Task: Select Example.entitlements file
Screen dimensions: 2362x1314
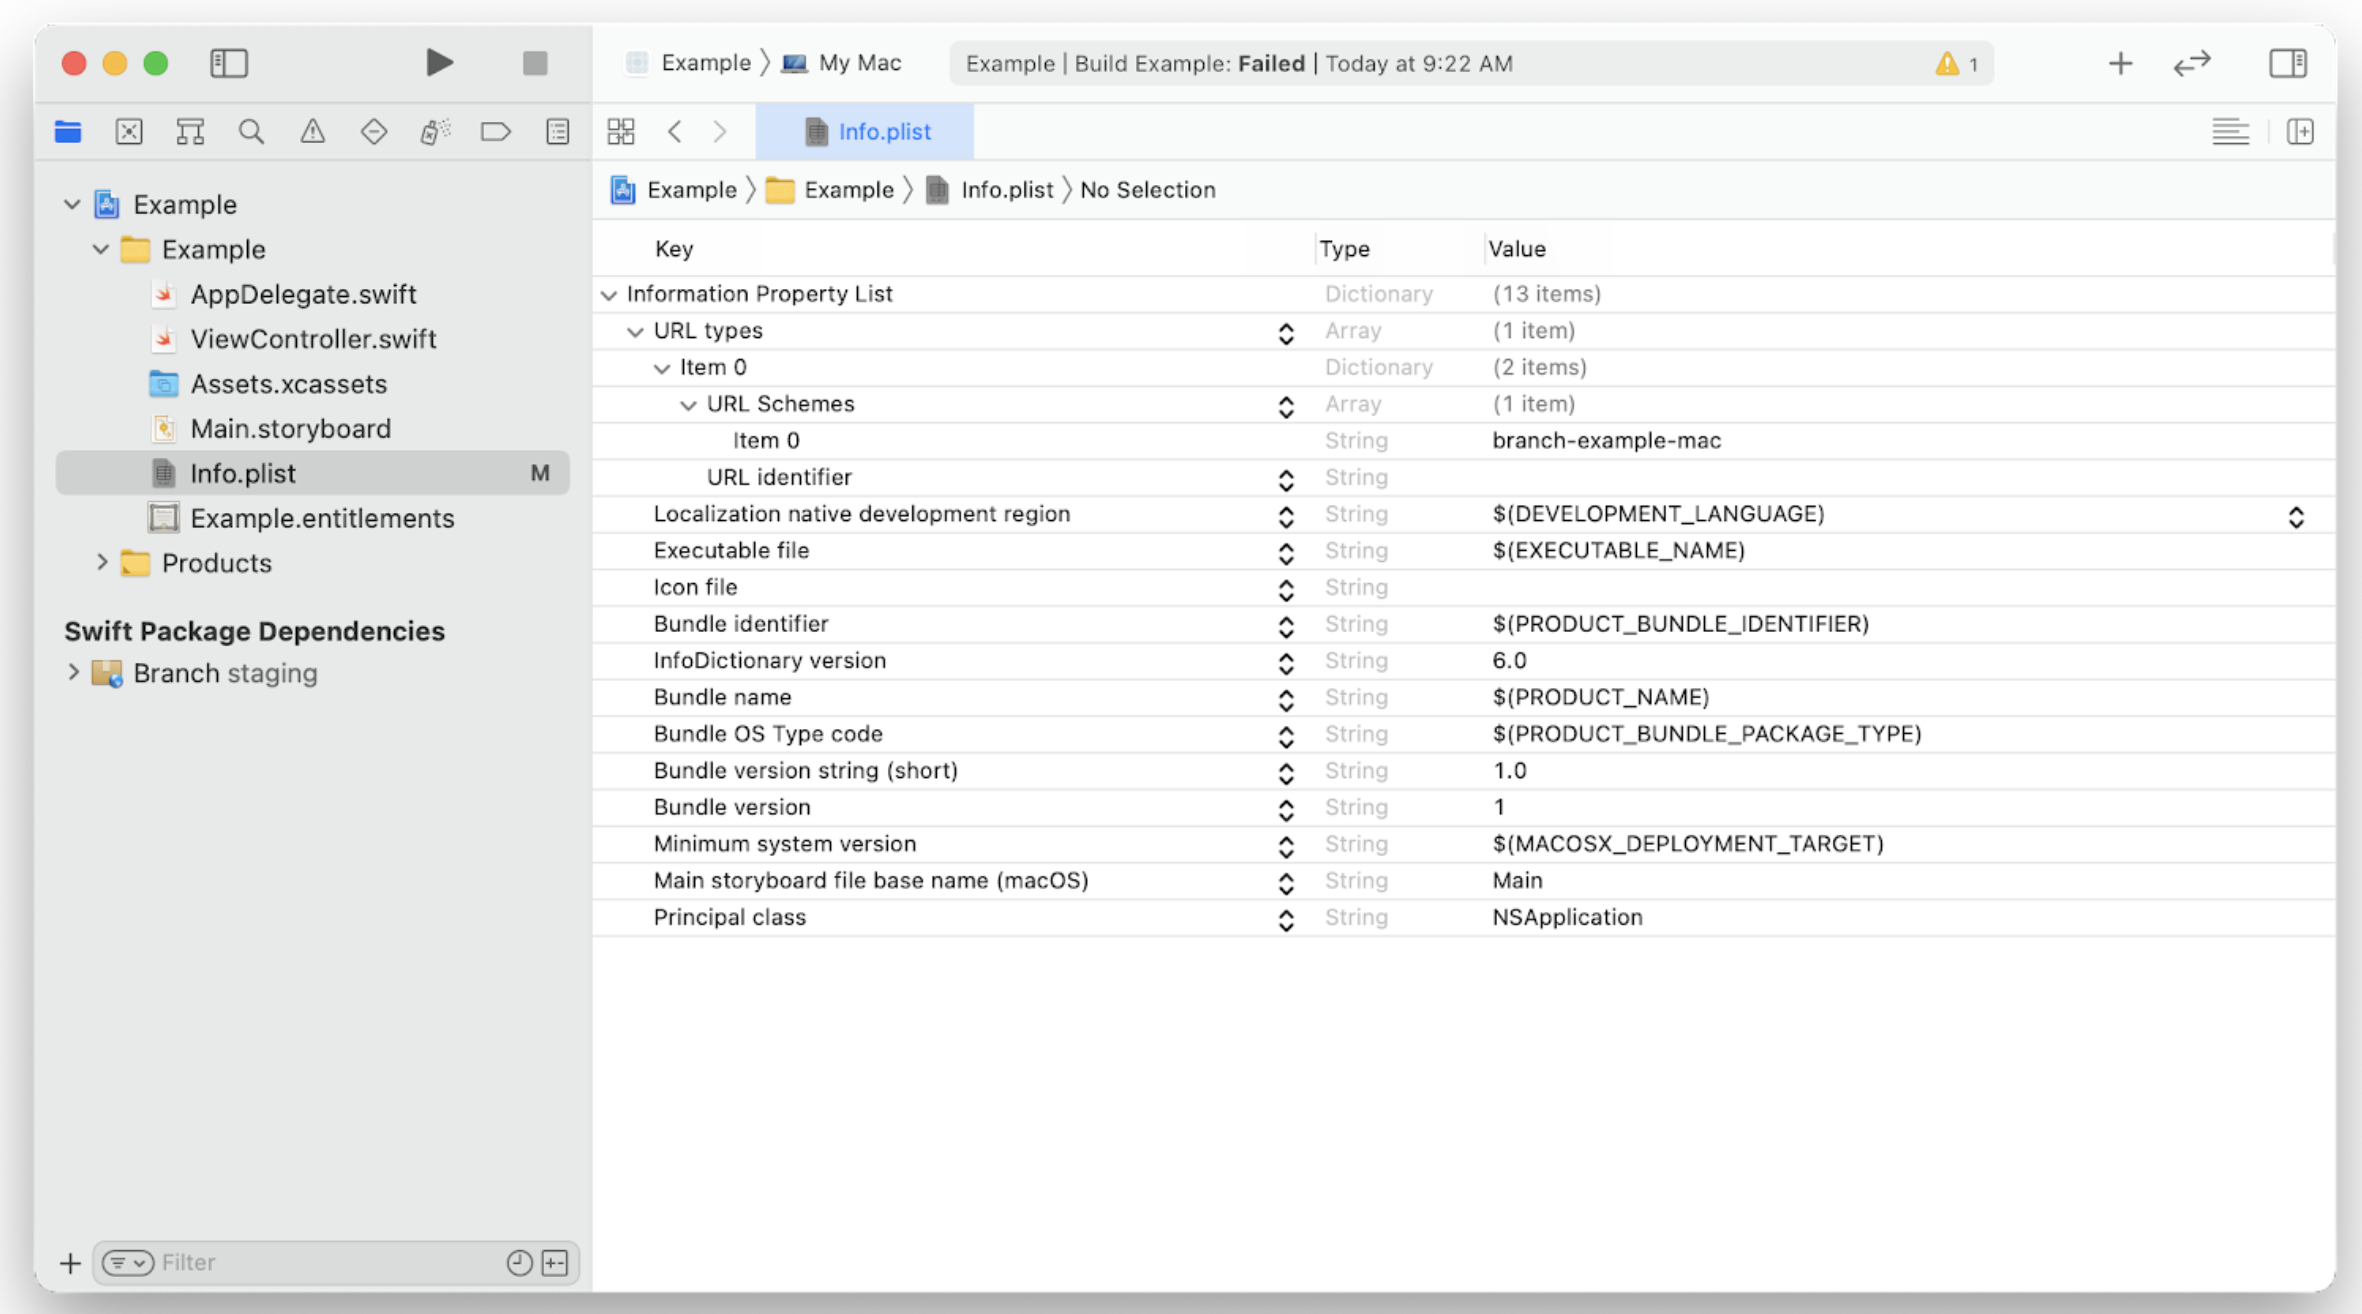Action: (x=322, y=518)
